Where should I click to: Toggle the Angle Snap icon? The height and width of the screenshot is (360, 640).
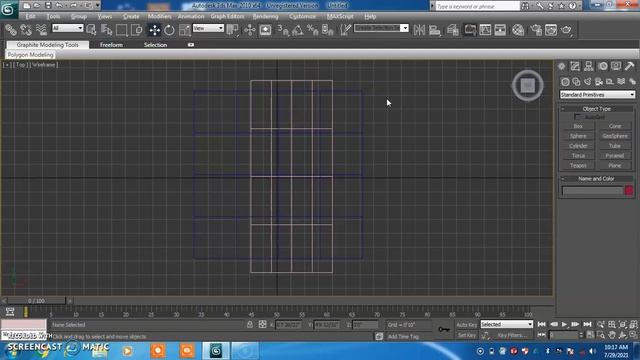pyautogui.click(x=298, y=30)
